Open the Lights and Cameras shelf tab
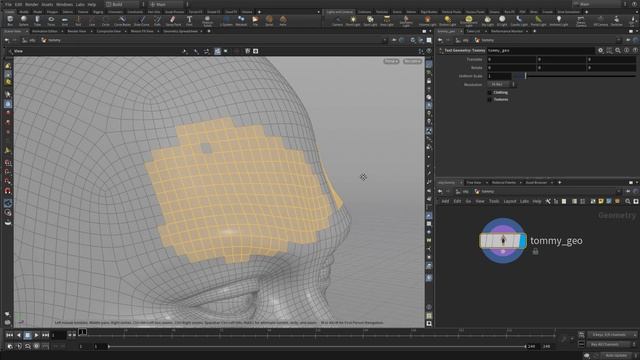This screenshot has height=360, width=640. pos(340,12)
